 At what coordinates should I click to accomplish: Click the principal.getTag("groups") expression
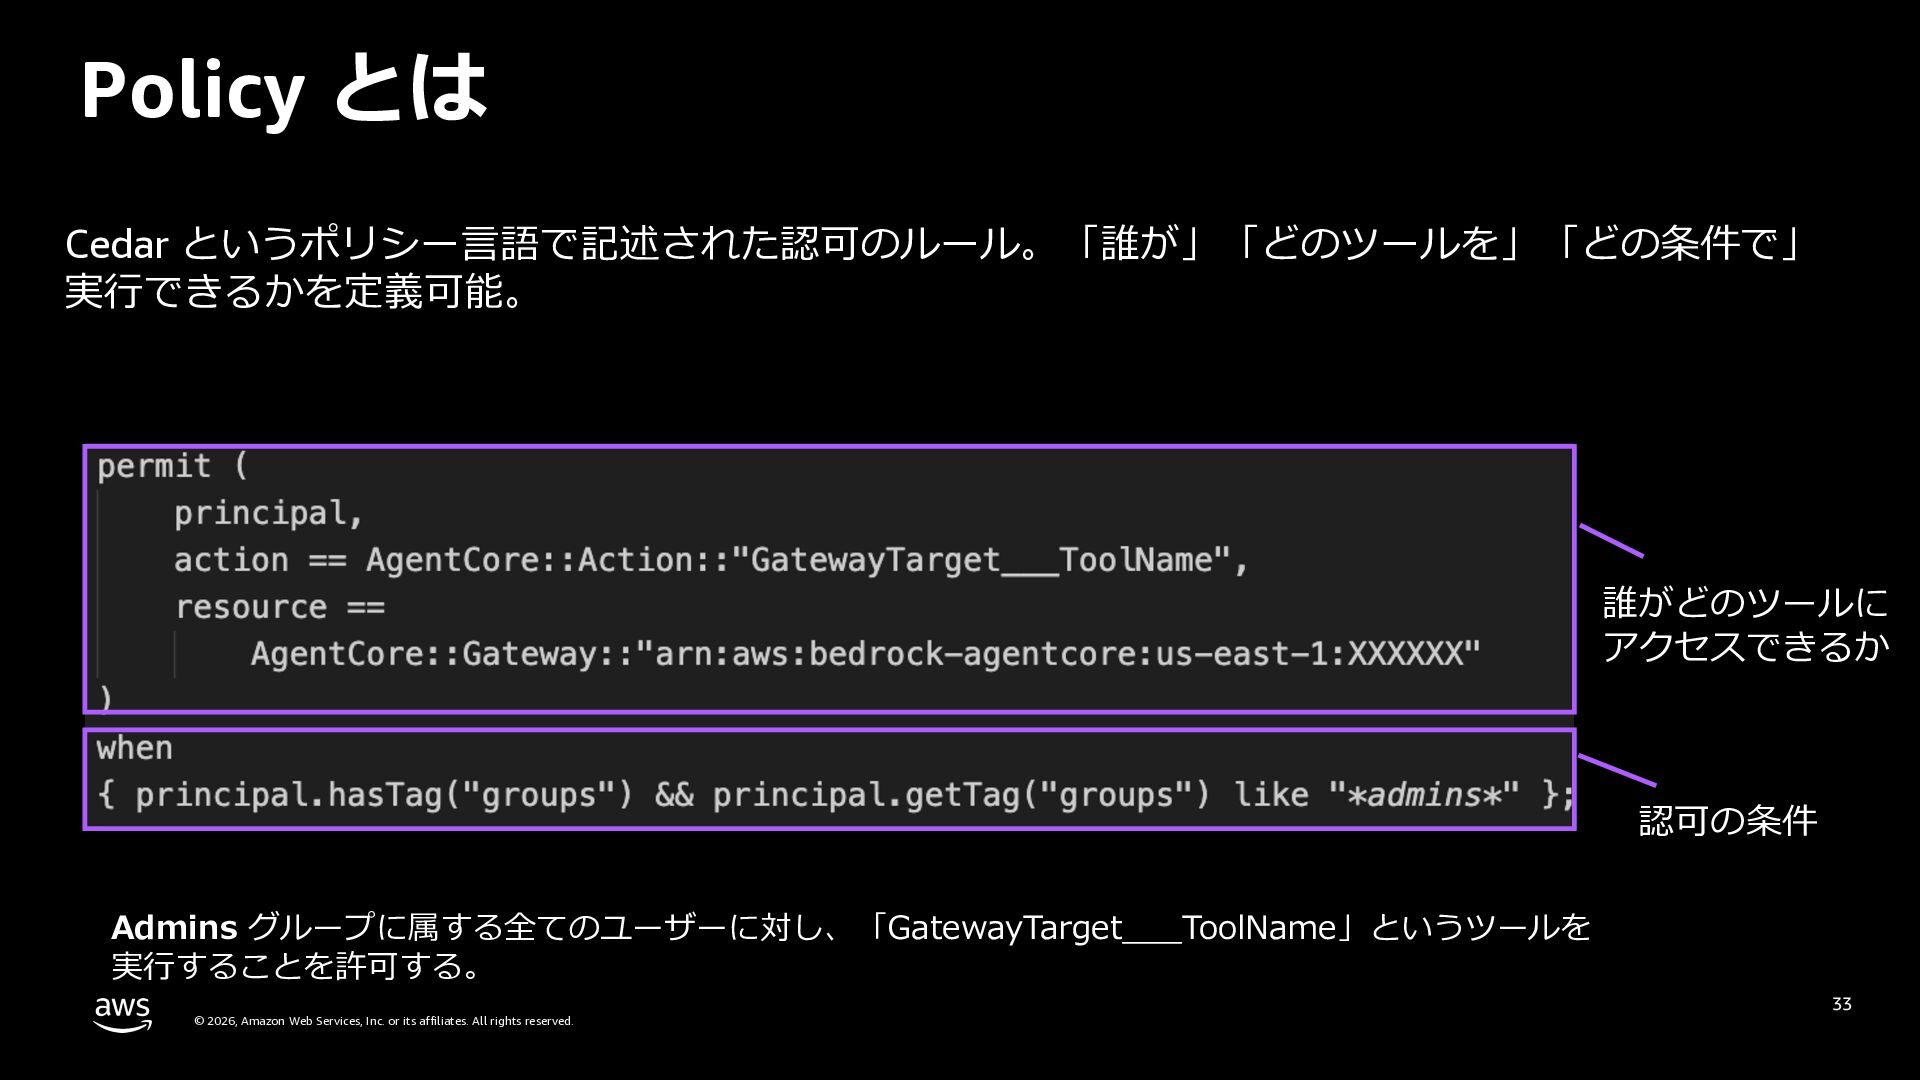tap(961, 795)
